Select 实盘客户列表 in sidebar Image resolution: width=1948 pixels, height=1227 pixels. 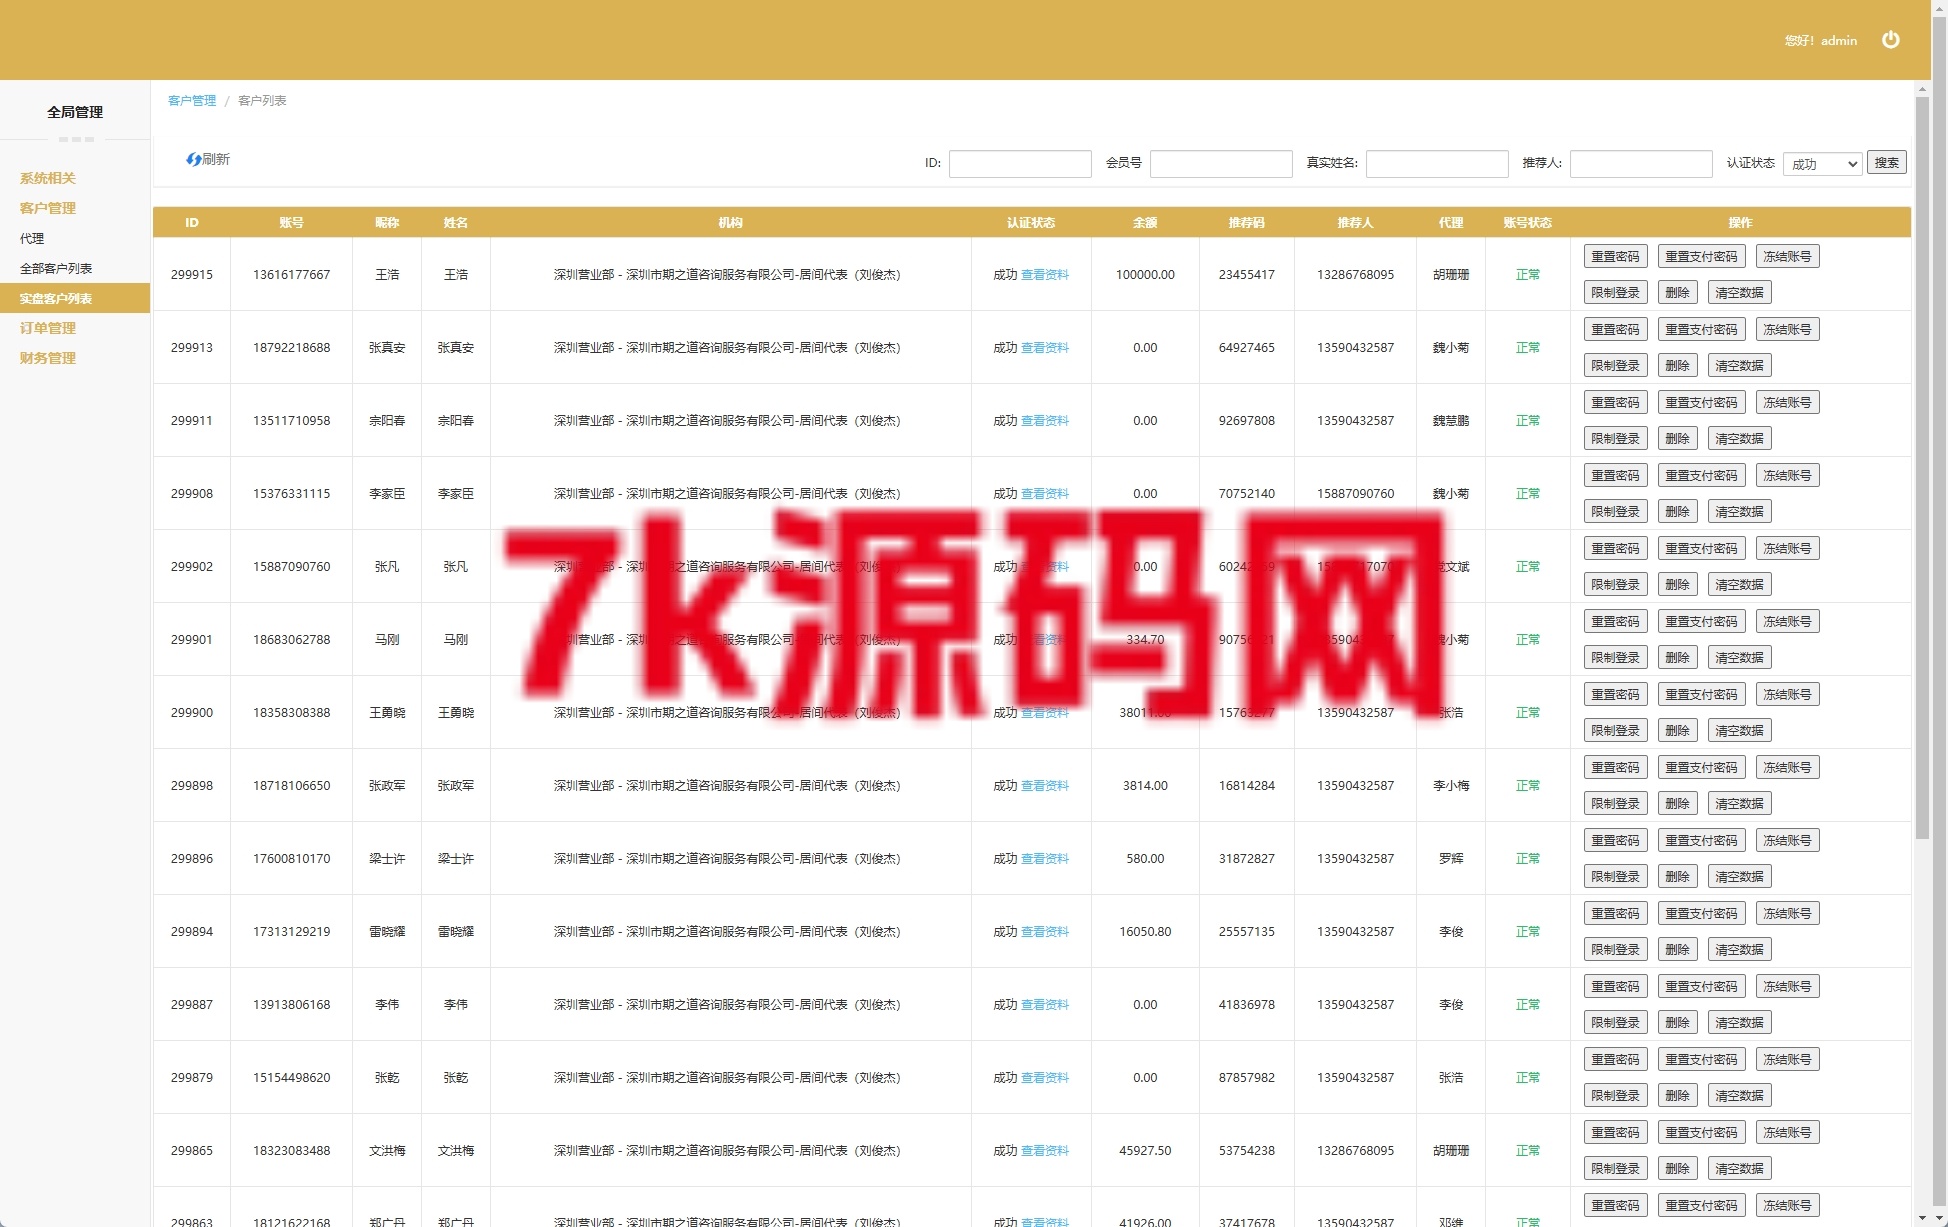tap(75, 298)
